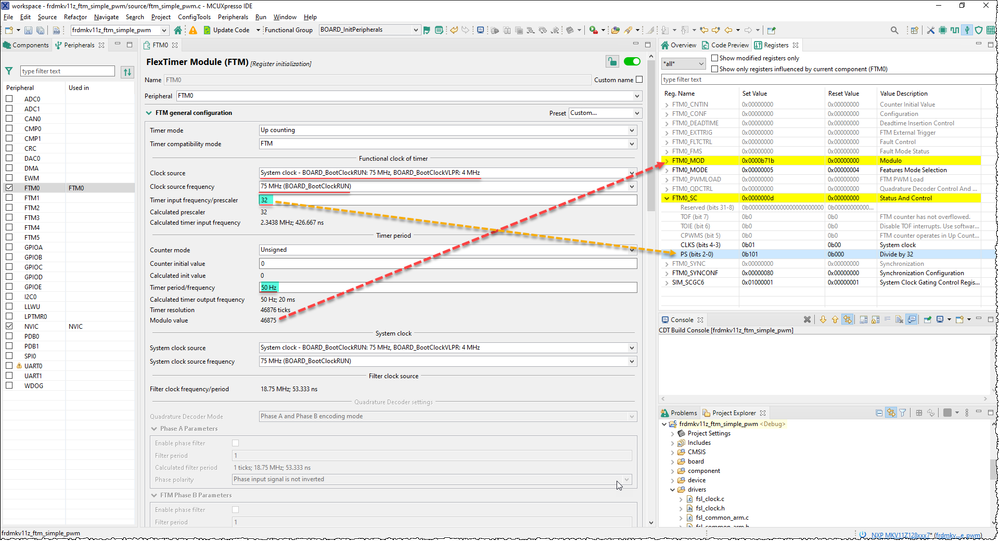Expand the Project Settings tree node
Viewport: 999px width, 541px height.
click(673, 433)
